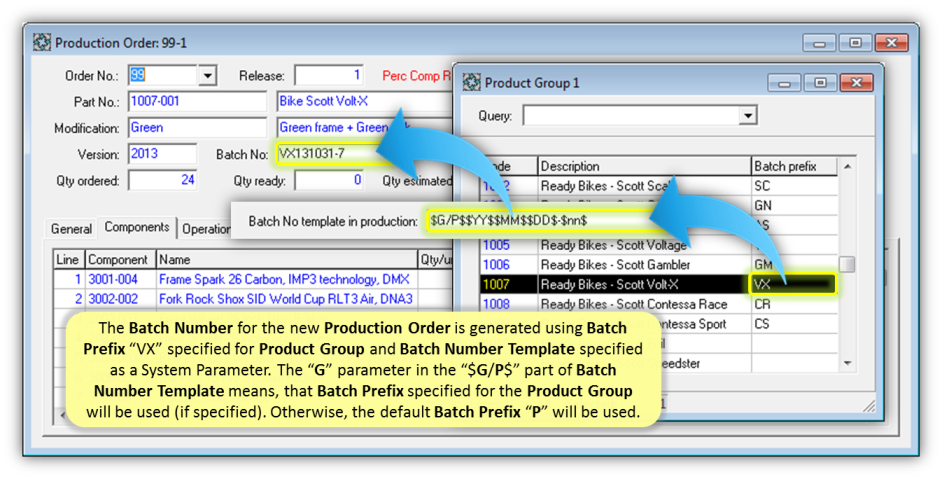
Task: Maximize the Production Order window
Action: tap(855, 43)
